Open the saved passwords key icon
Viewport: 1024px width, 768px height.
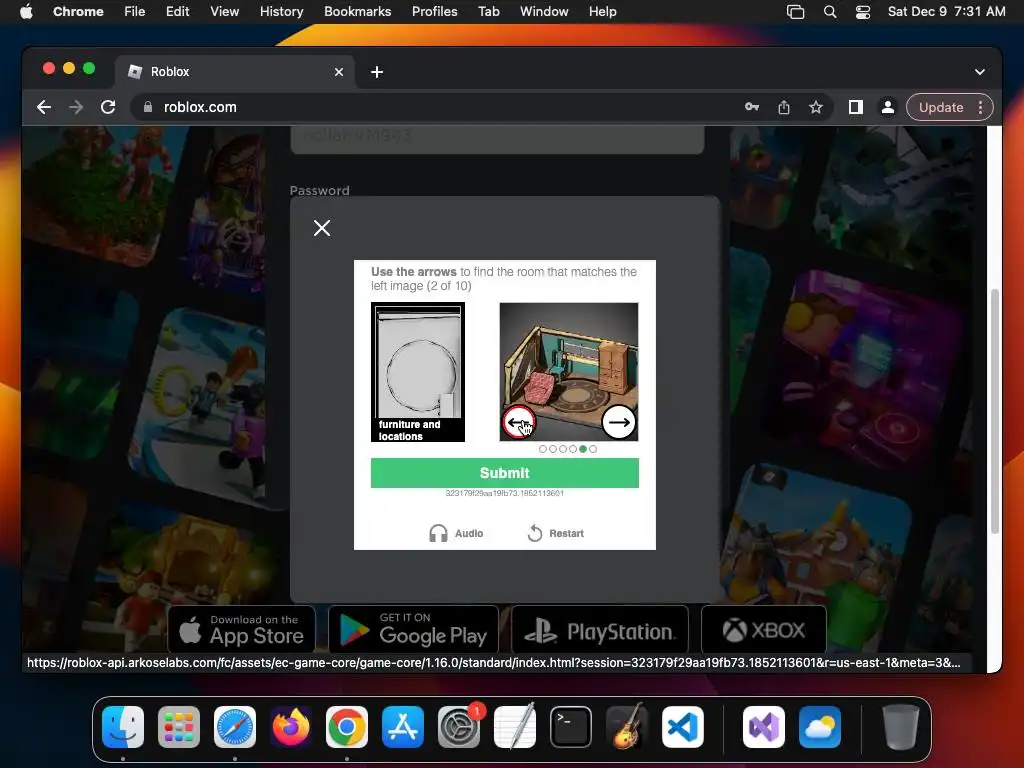752,107
